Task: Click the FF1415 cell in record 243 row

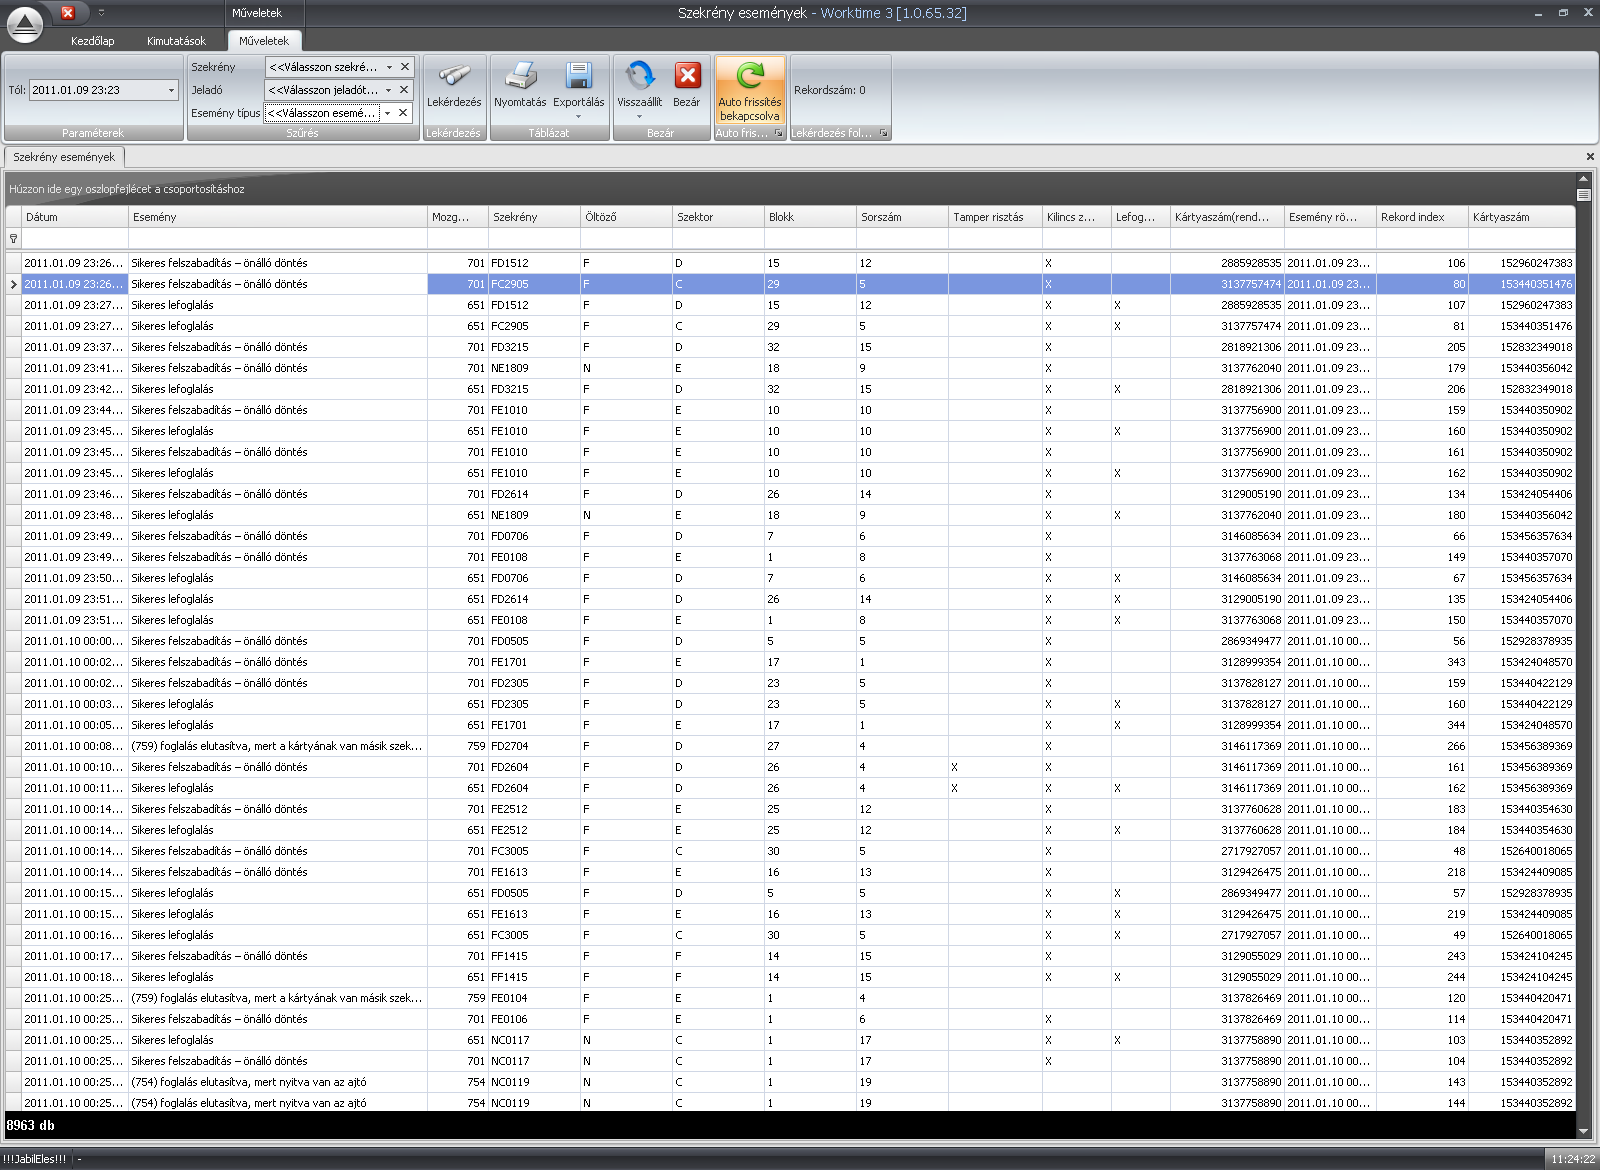Action: (534, 956)
